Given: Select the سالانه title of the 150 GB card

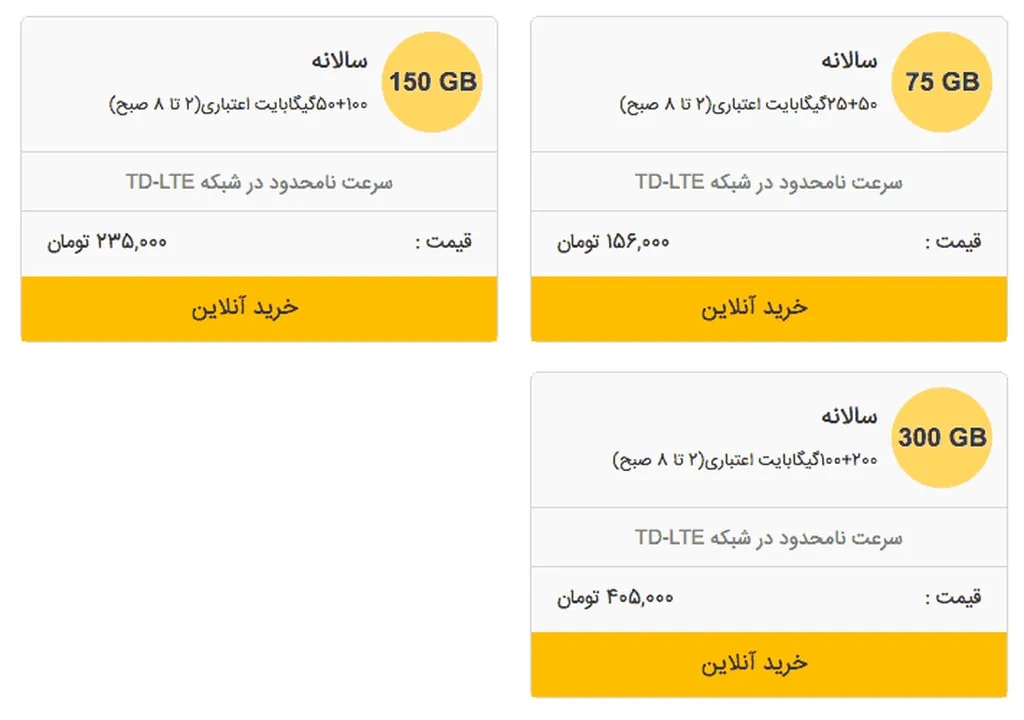Looking at the screenshot, I should pos(339,61).
